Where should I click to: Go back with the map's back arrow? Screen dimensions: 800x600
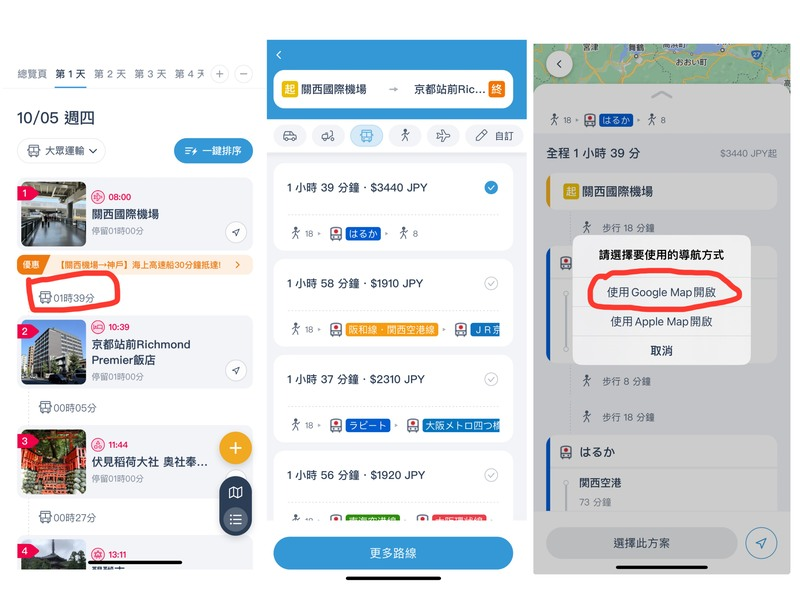(559, 64)
